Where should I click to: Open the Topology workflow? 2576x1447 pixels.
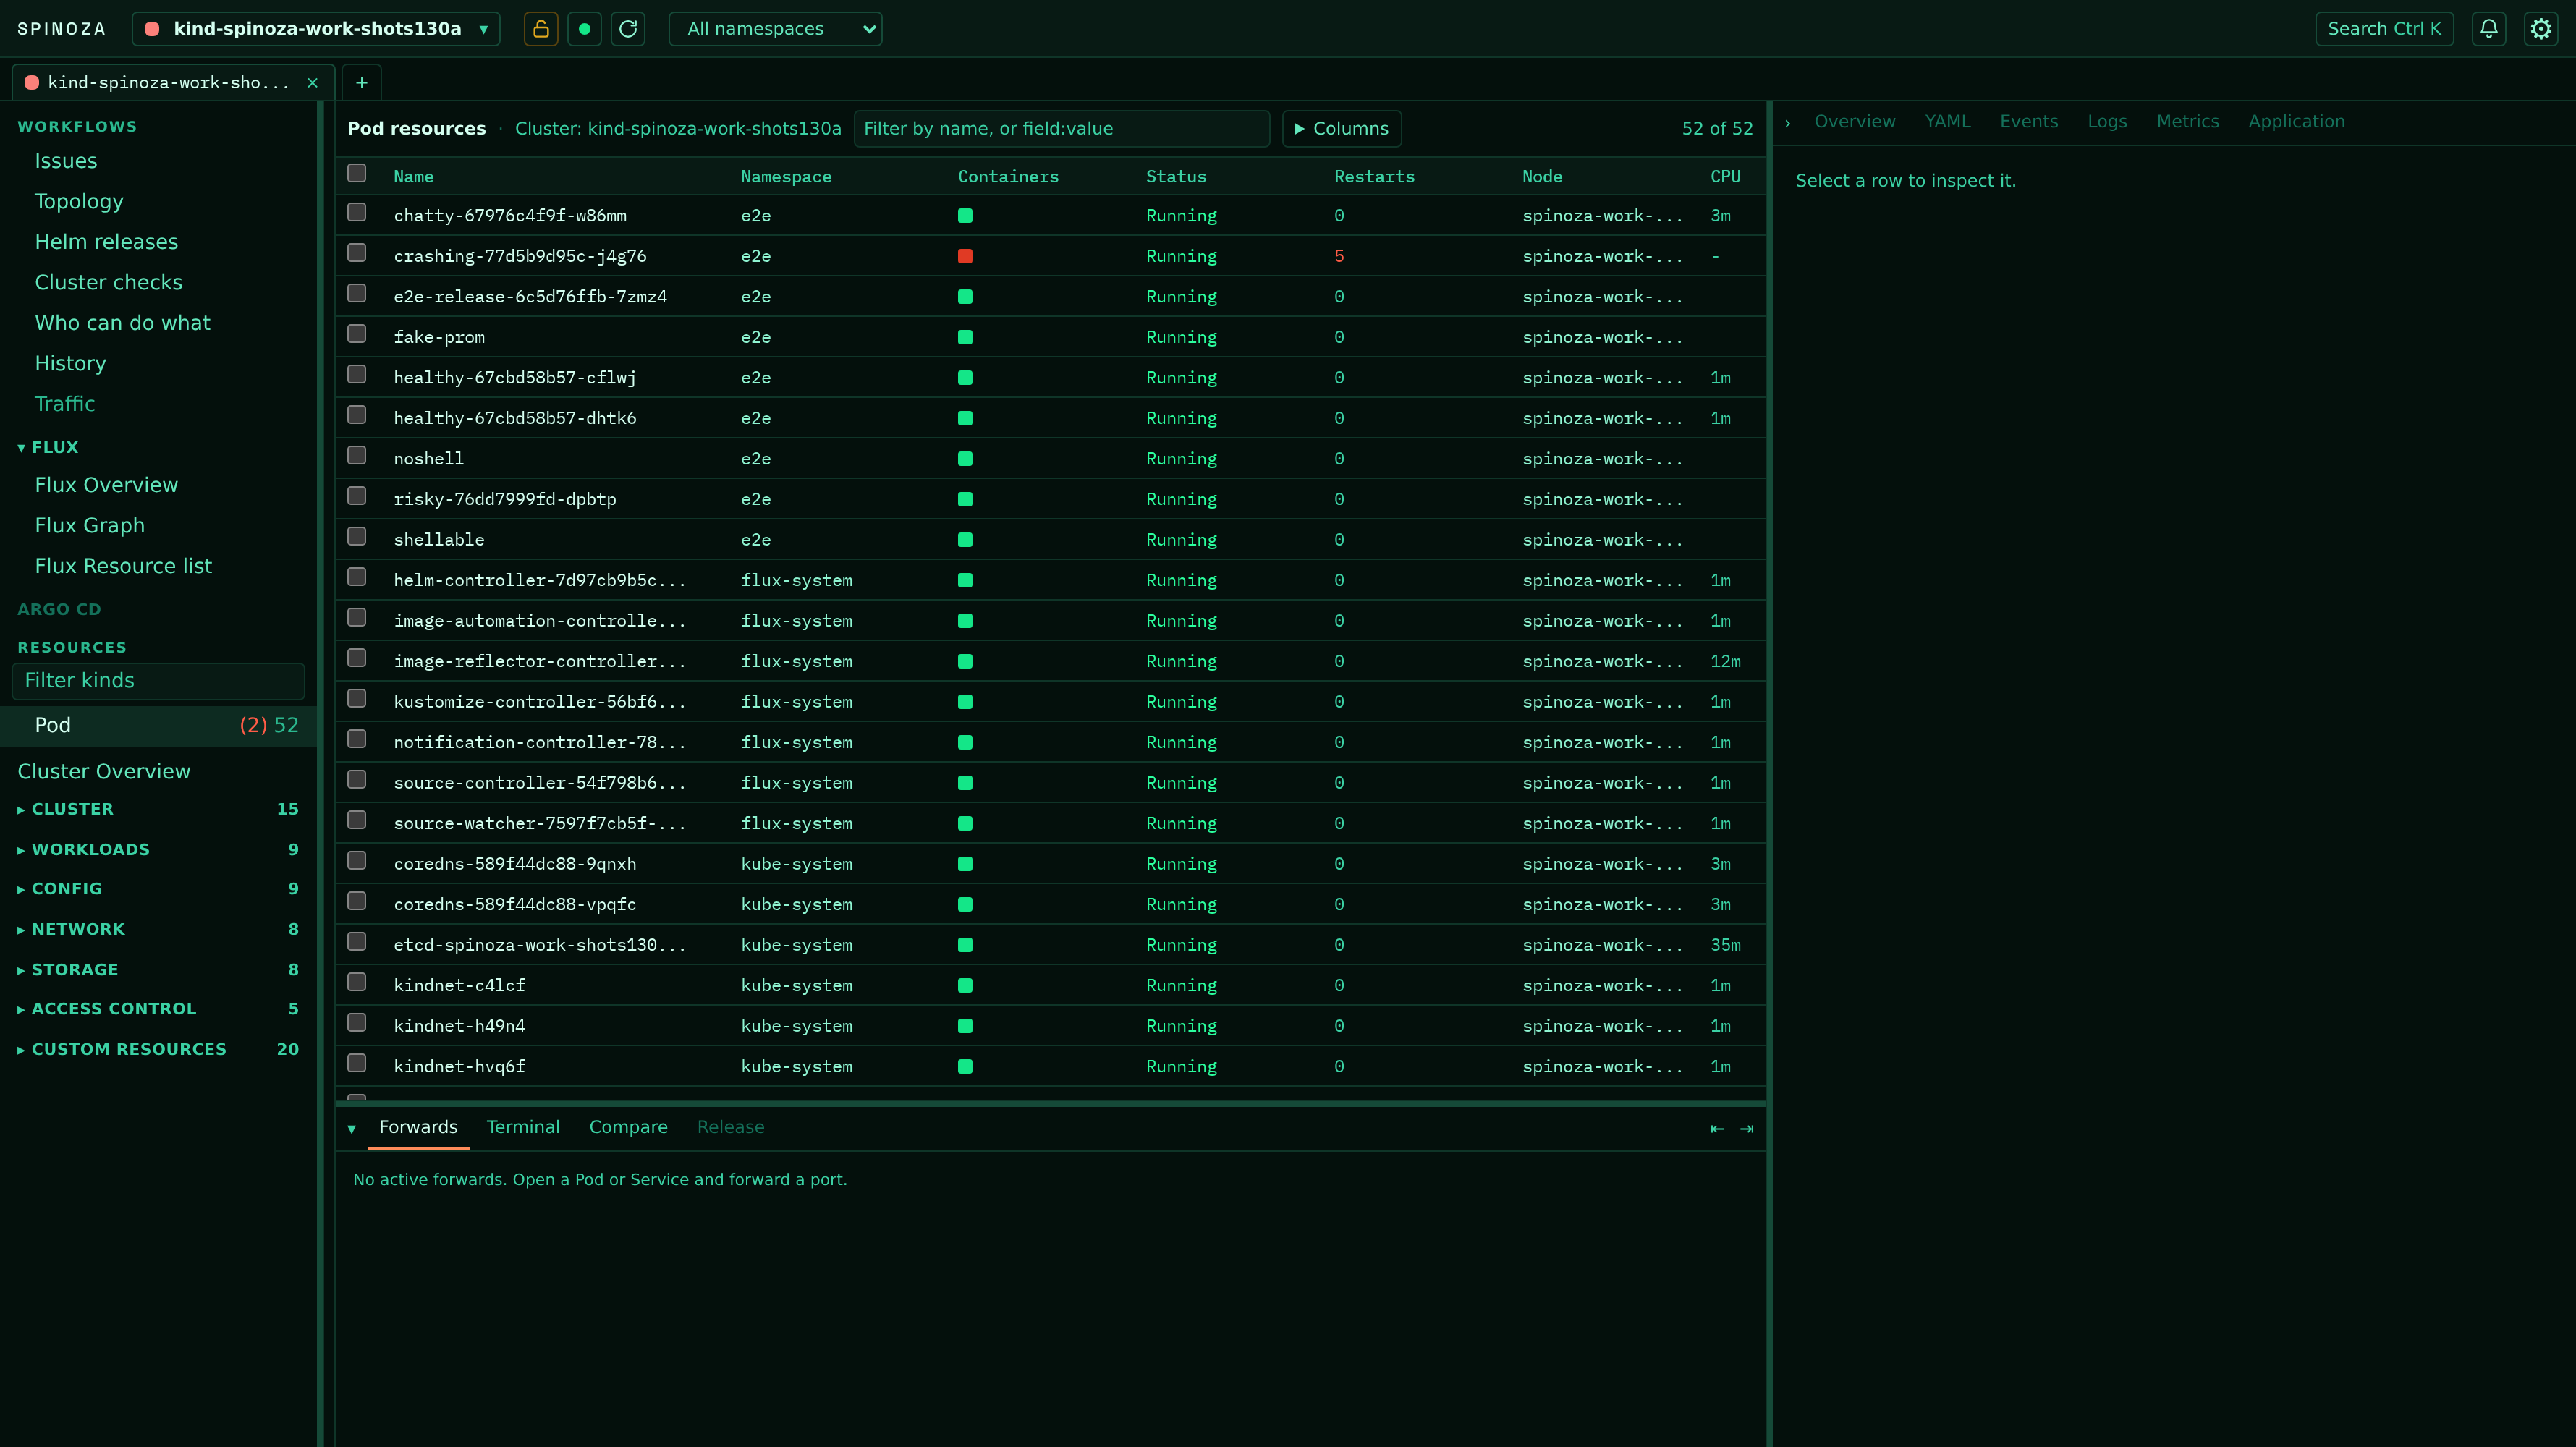[79, 202]
